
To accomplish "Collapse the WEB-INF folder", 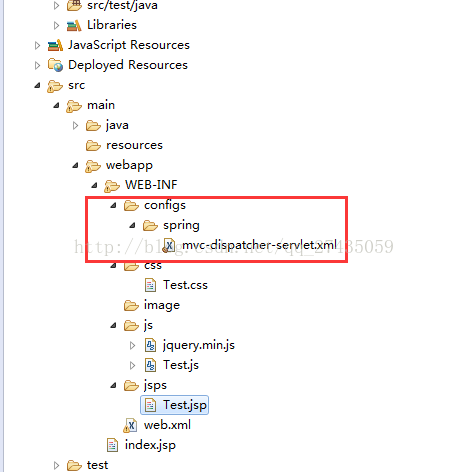I will [94, 185].
